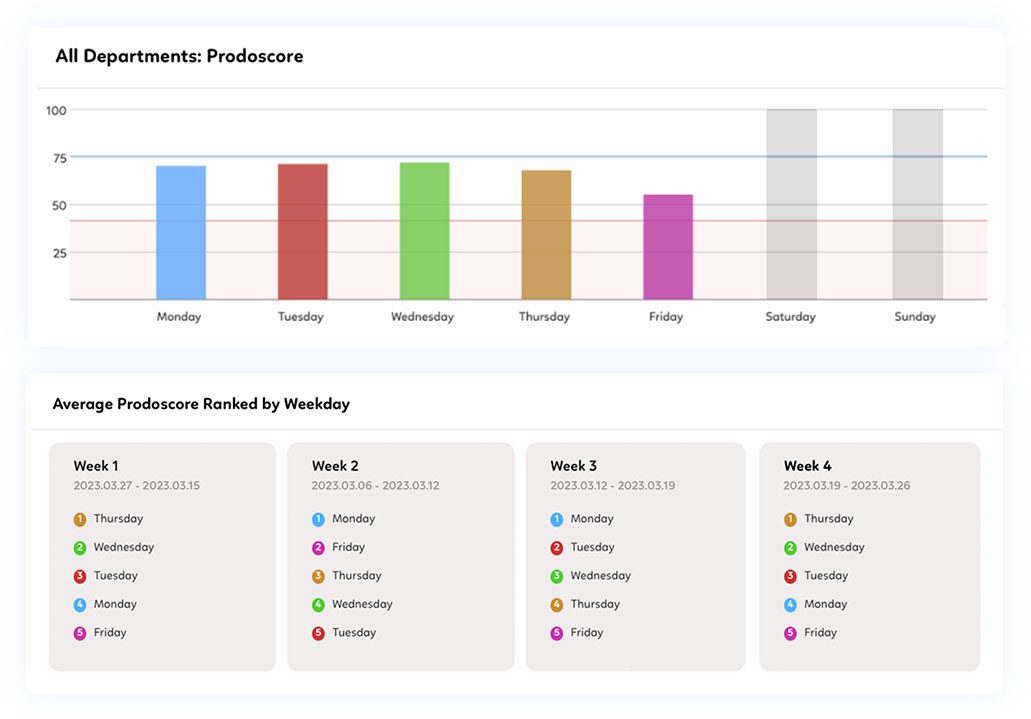The image size is (1031, 719).
Task: Click the orange Thursday bar
Action: [546, 235]
